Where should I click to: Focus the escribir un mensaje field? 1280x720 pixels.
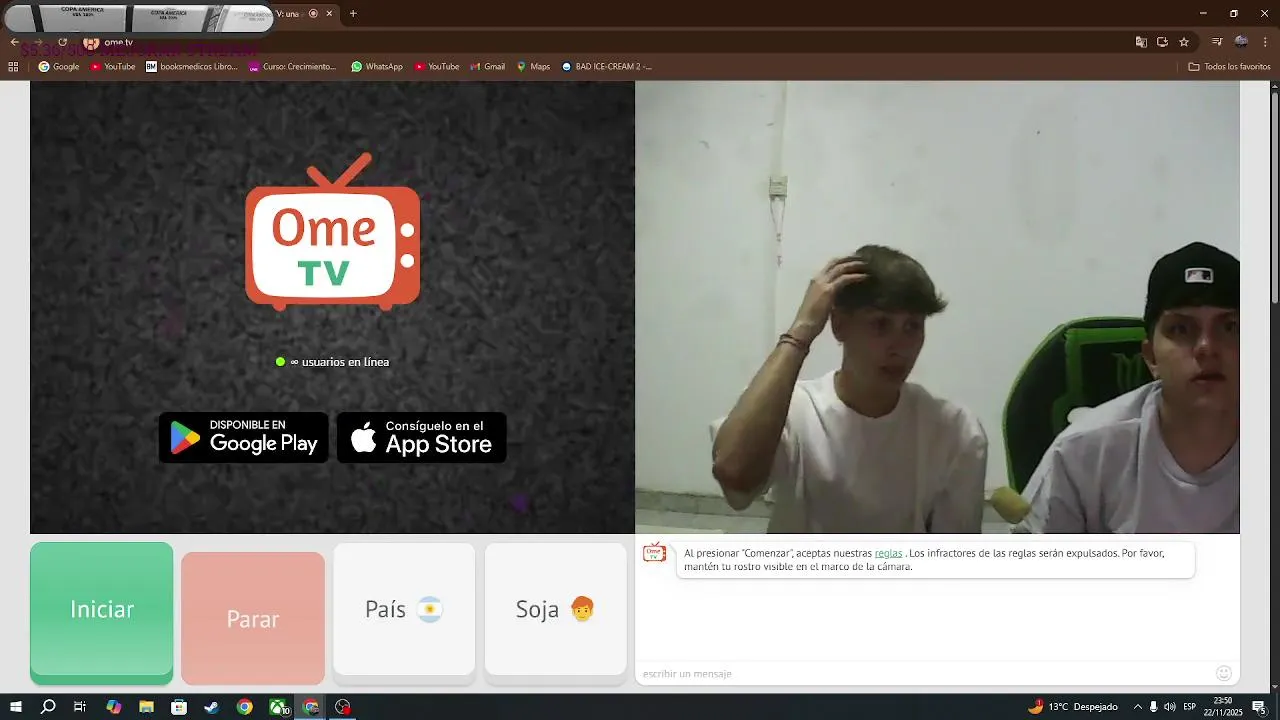(x=925, y=673)
